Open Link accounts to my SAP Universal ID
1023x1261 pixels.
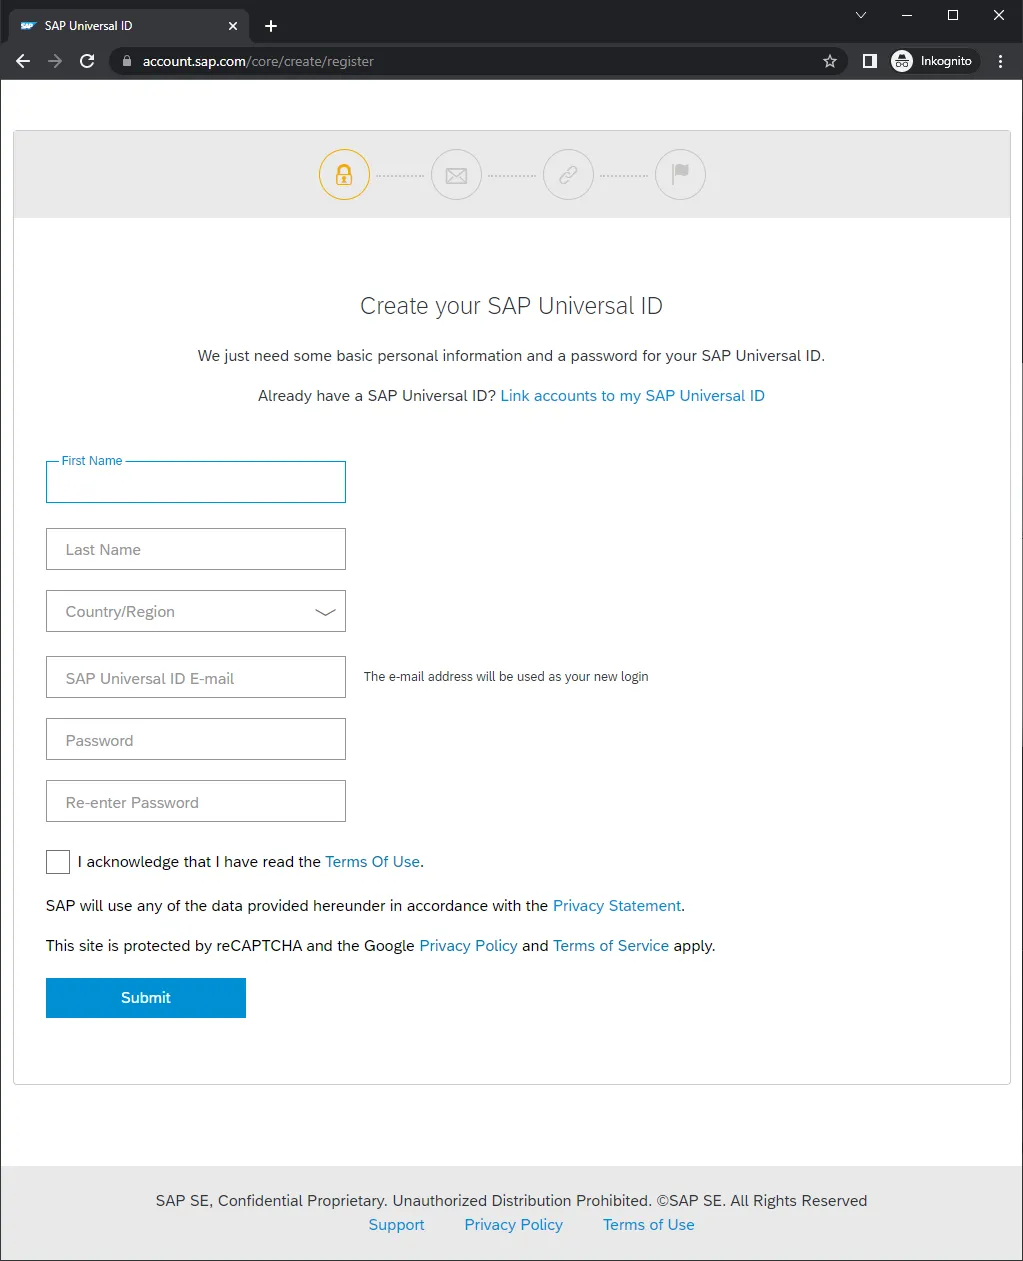[x=632, y=396]
